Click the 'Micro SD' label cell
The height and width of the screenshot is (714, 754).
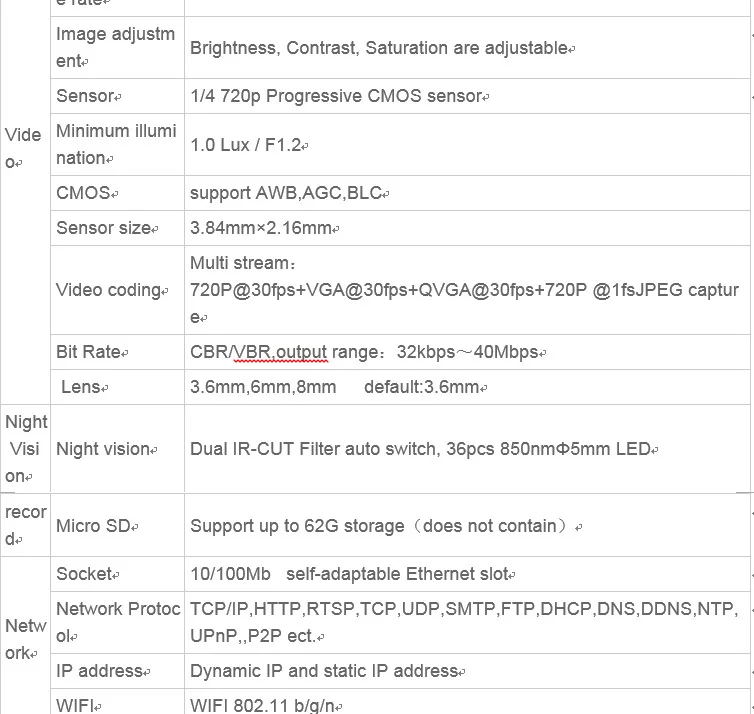117,526
